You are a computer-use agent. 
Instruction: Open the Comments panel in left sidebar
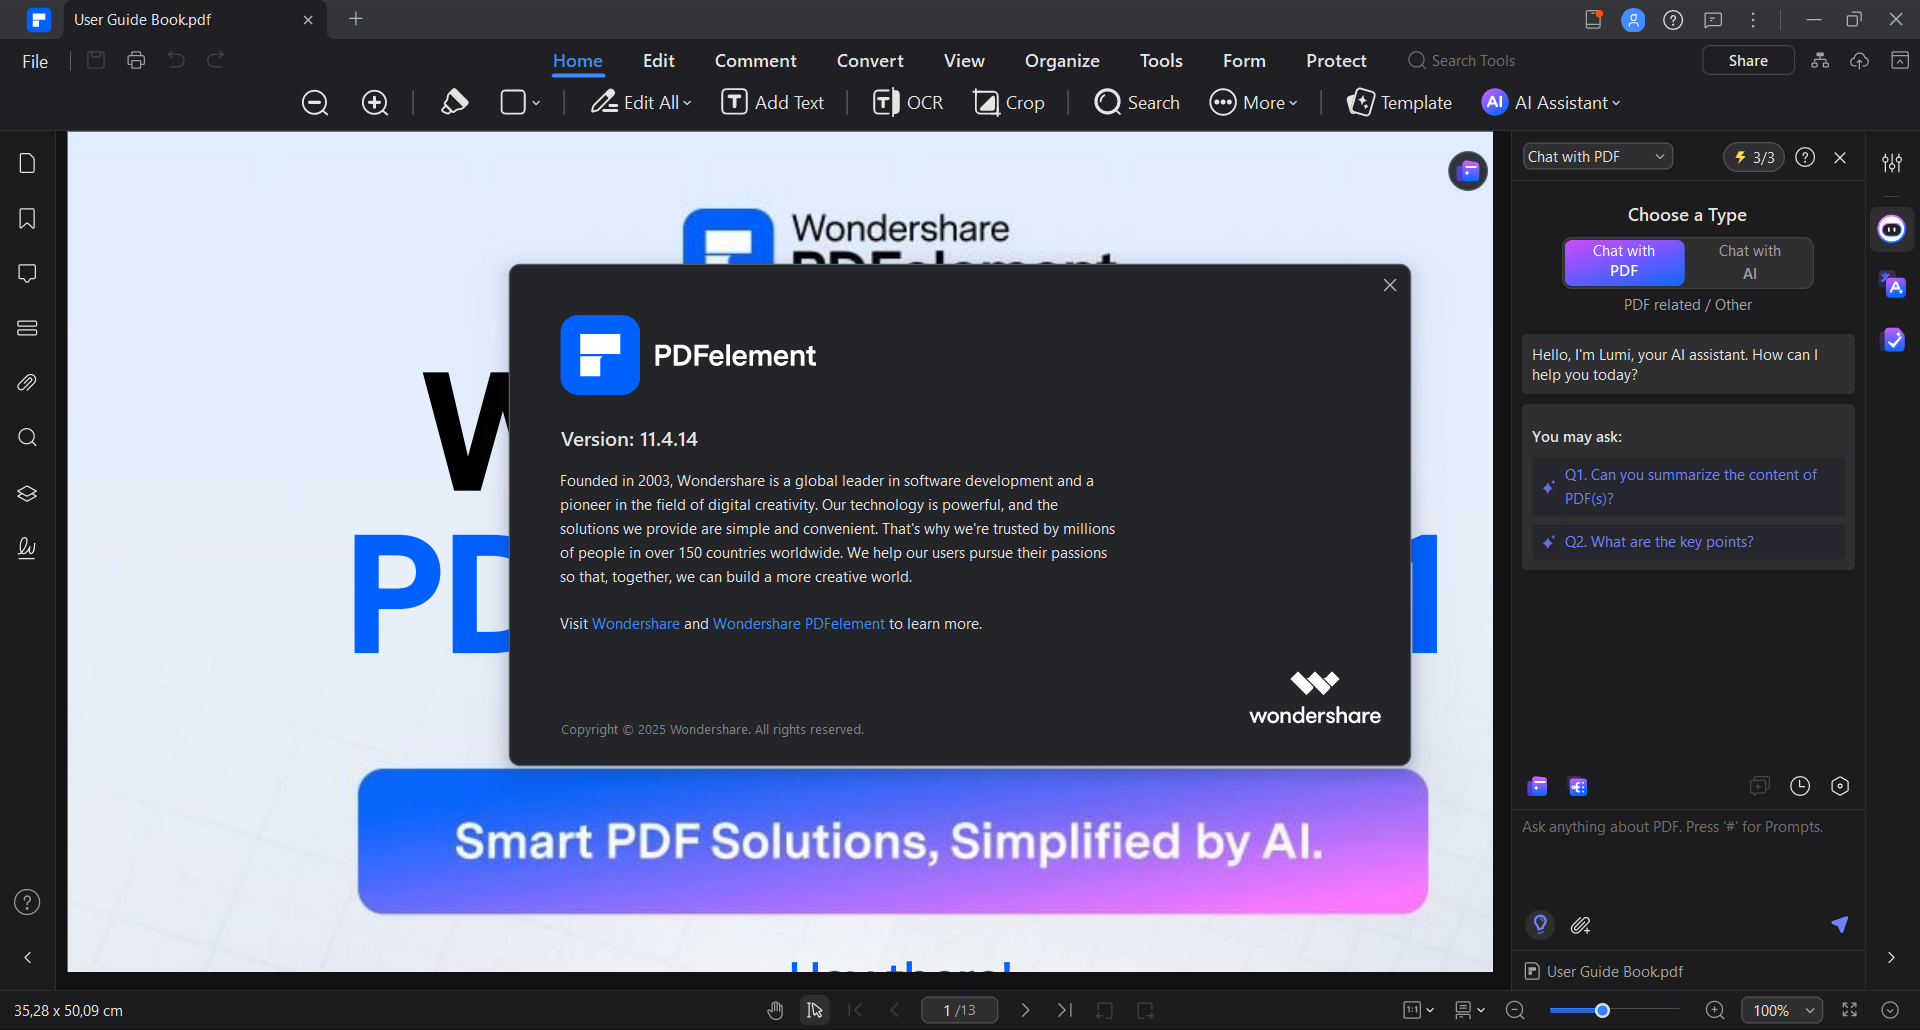tap(27, 273)
